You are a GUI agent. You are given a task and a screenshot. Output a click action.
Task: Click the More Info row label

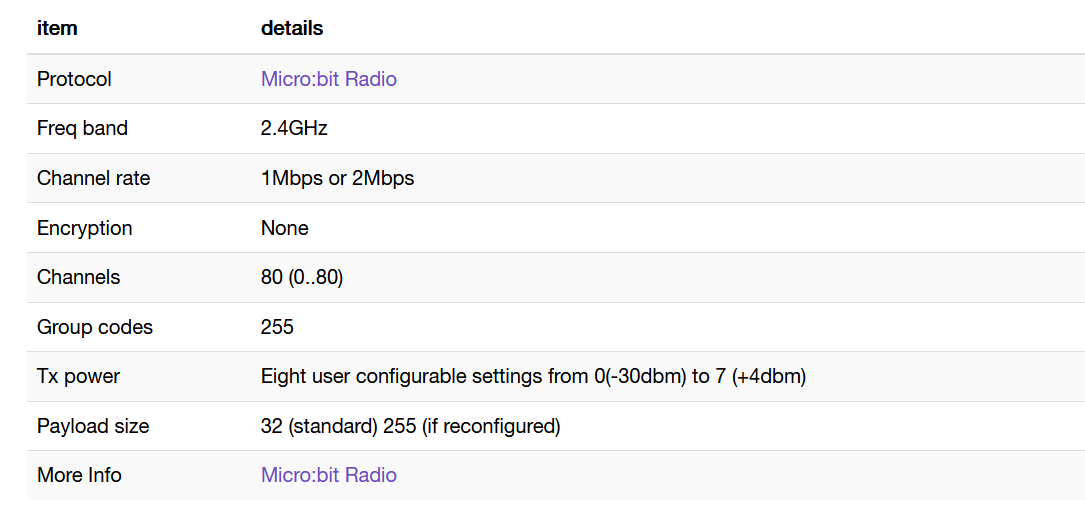click(79, 475)
